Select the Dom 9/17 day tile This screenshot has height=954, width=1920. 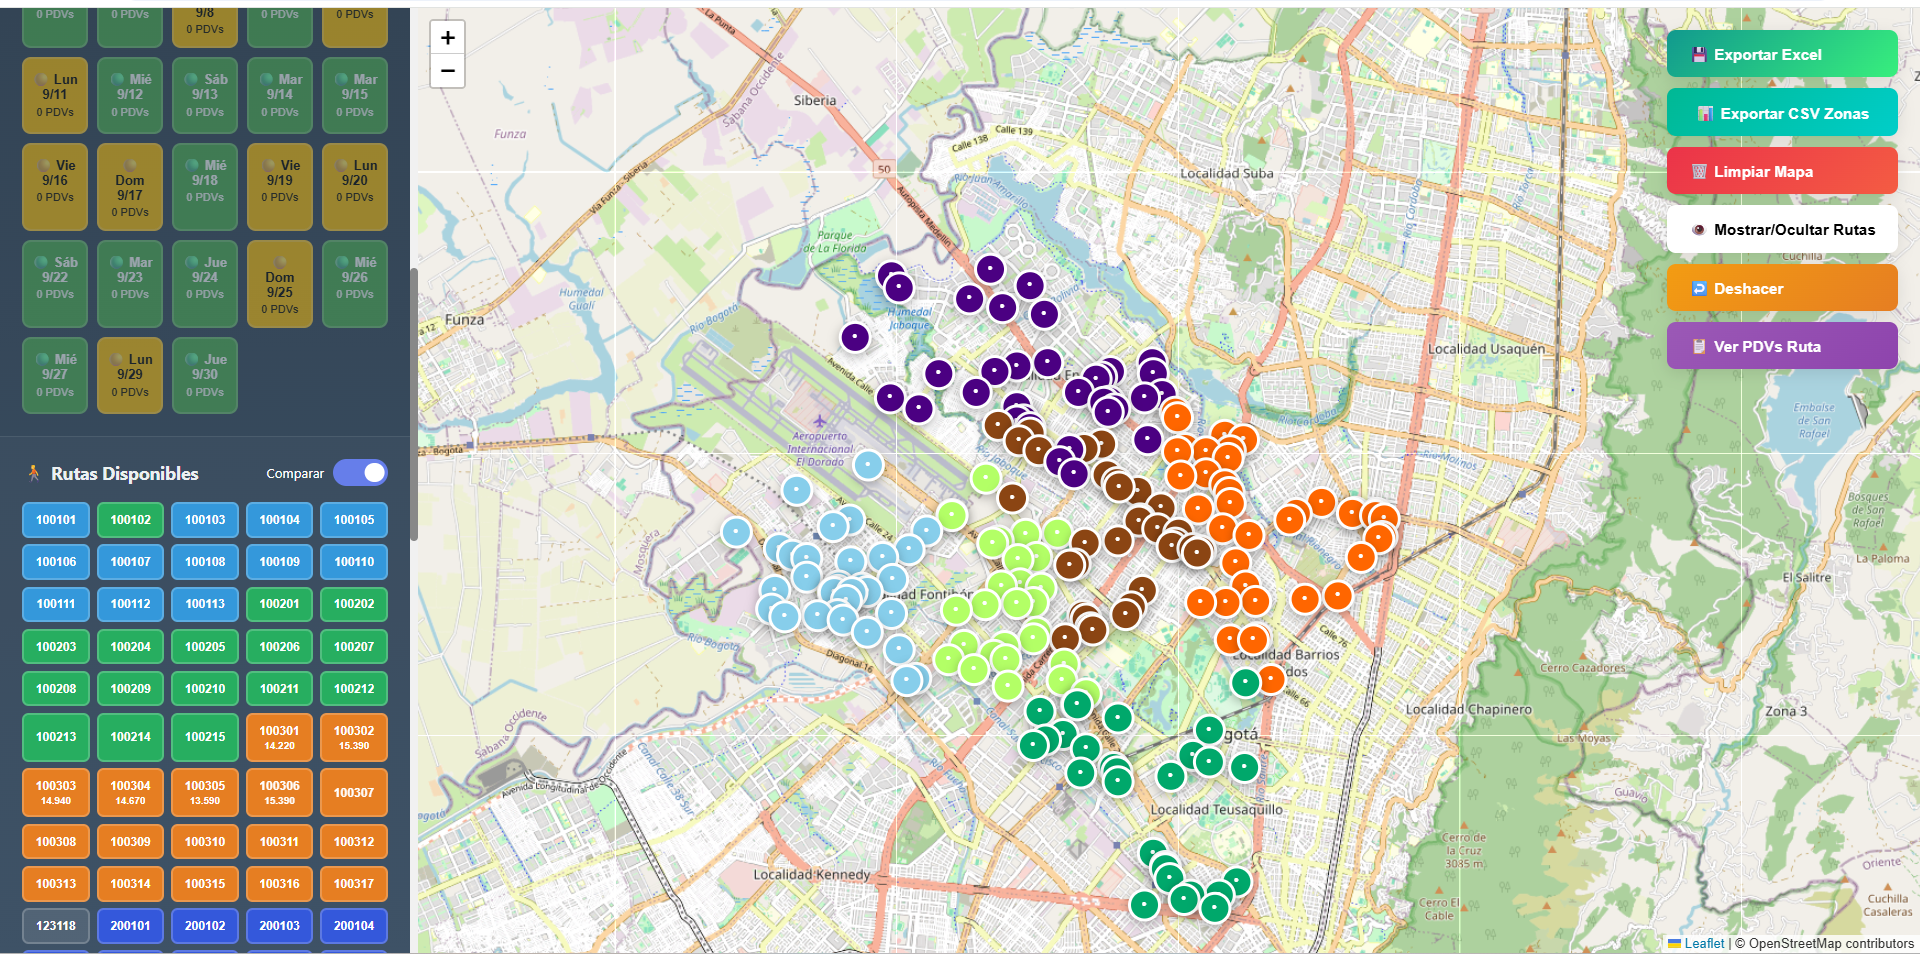tap(129, 187)
